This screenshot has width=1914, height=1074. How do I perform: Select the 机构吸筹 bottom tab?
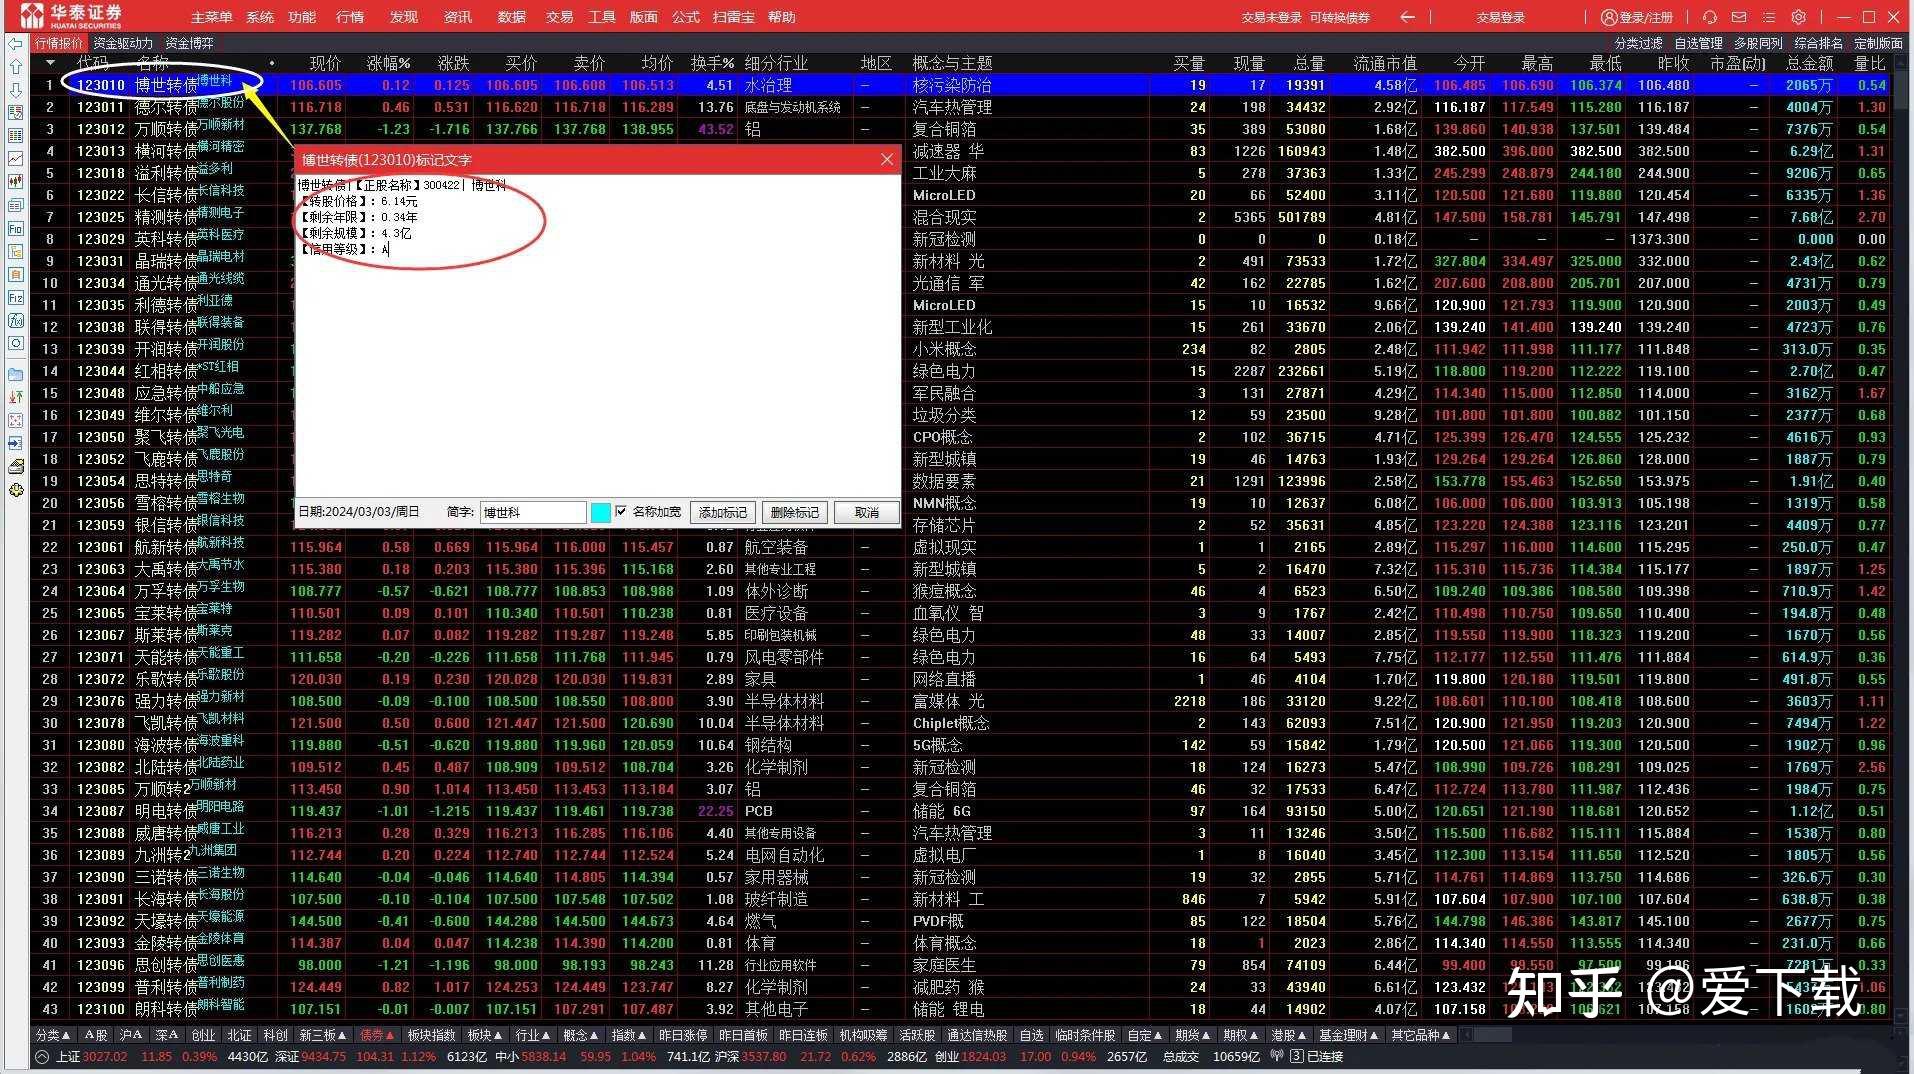(x=863, y=1035)
